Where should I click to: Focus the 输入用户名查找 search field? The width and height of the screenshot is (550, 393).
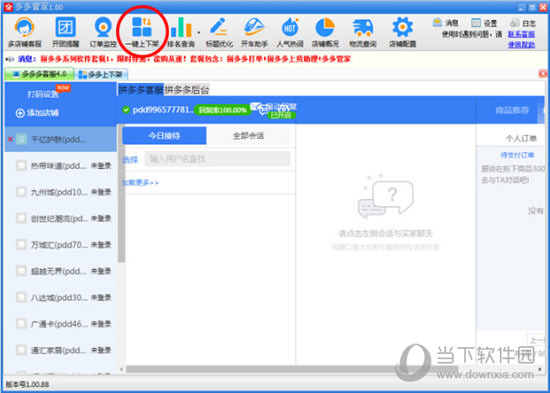tap(217, 159)
